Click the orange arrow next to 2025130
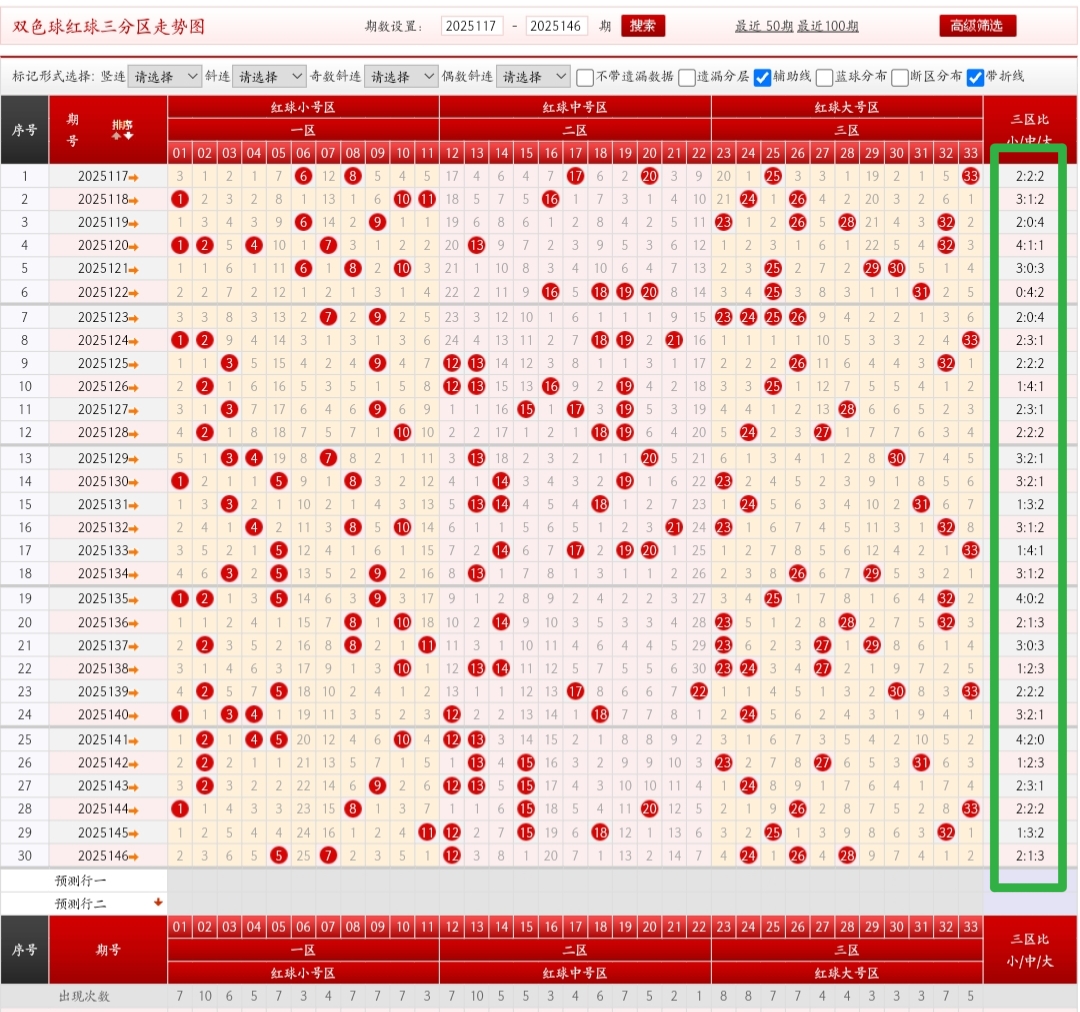 click(x=134, y=482)
